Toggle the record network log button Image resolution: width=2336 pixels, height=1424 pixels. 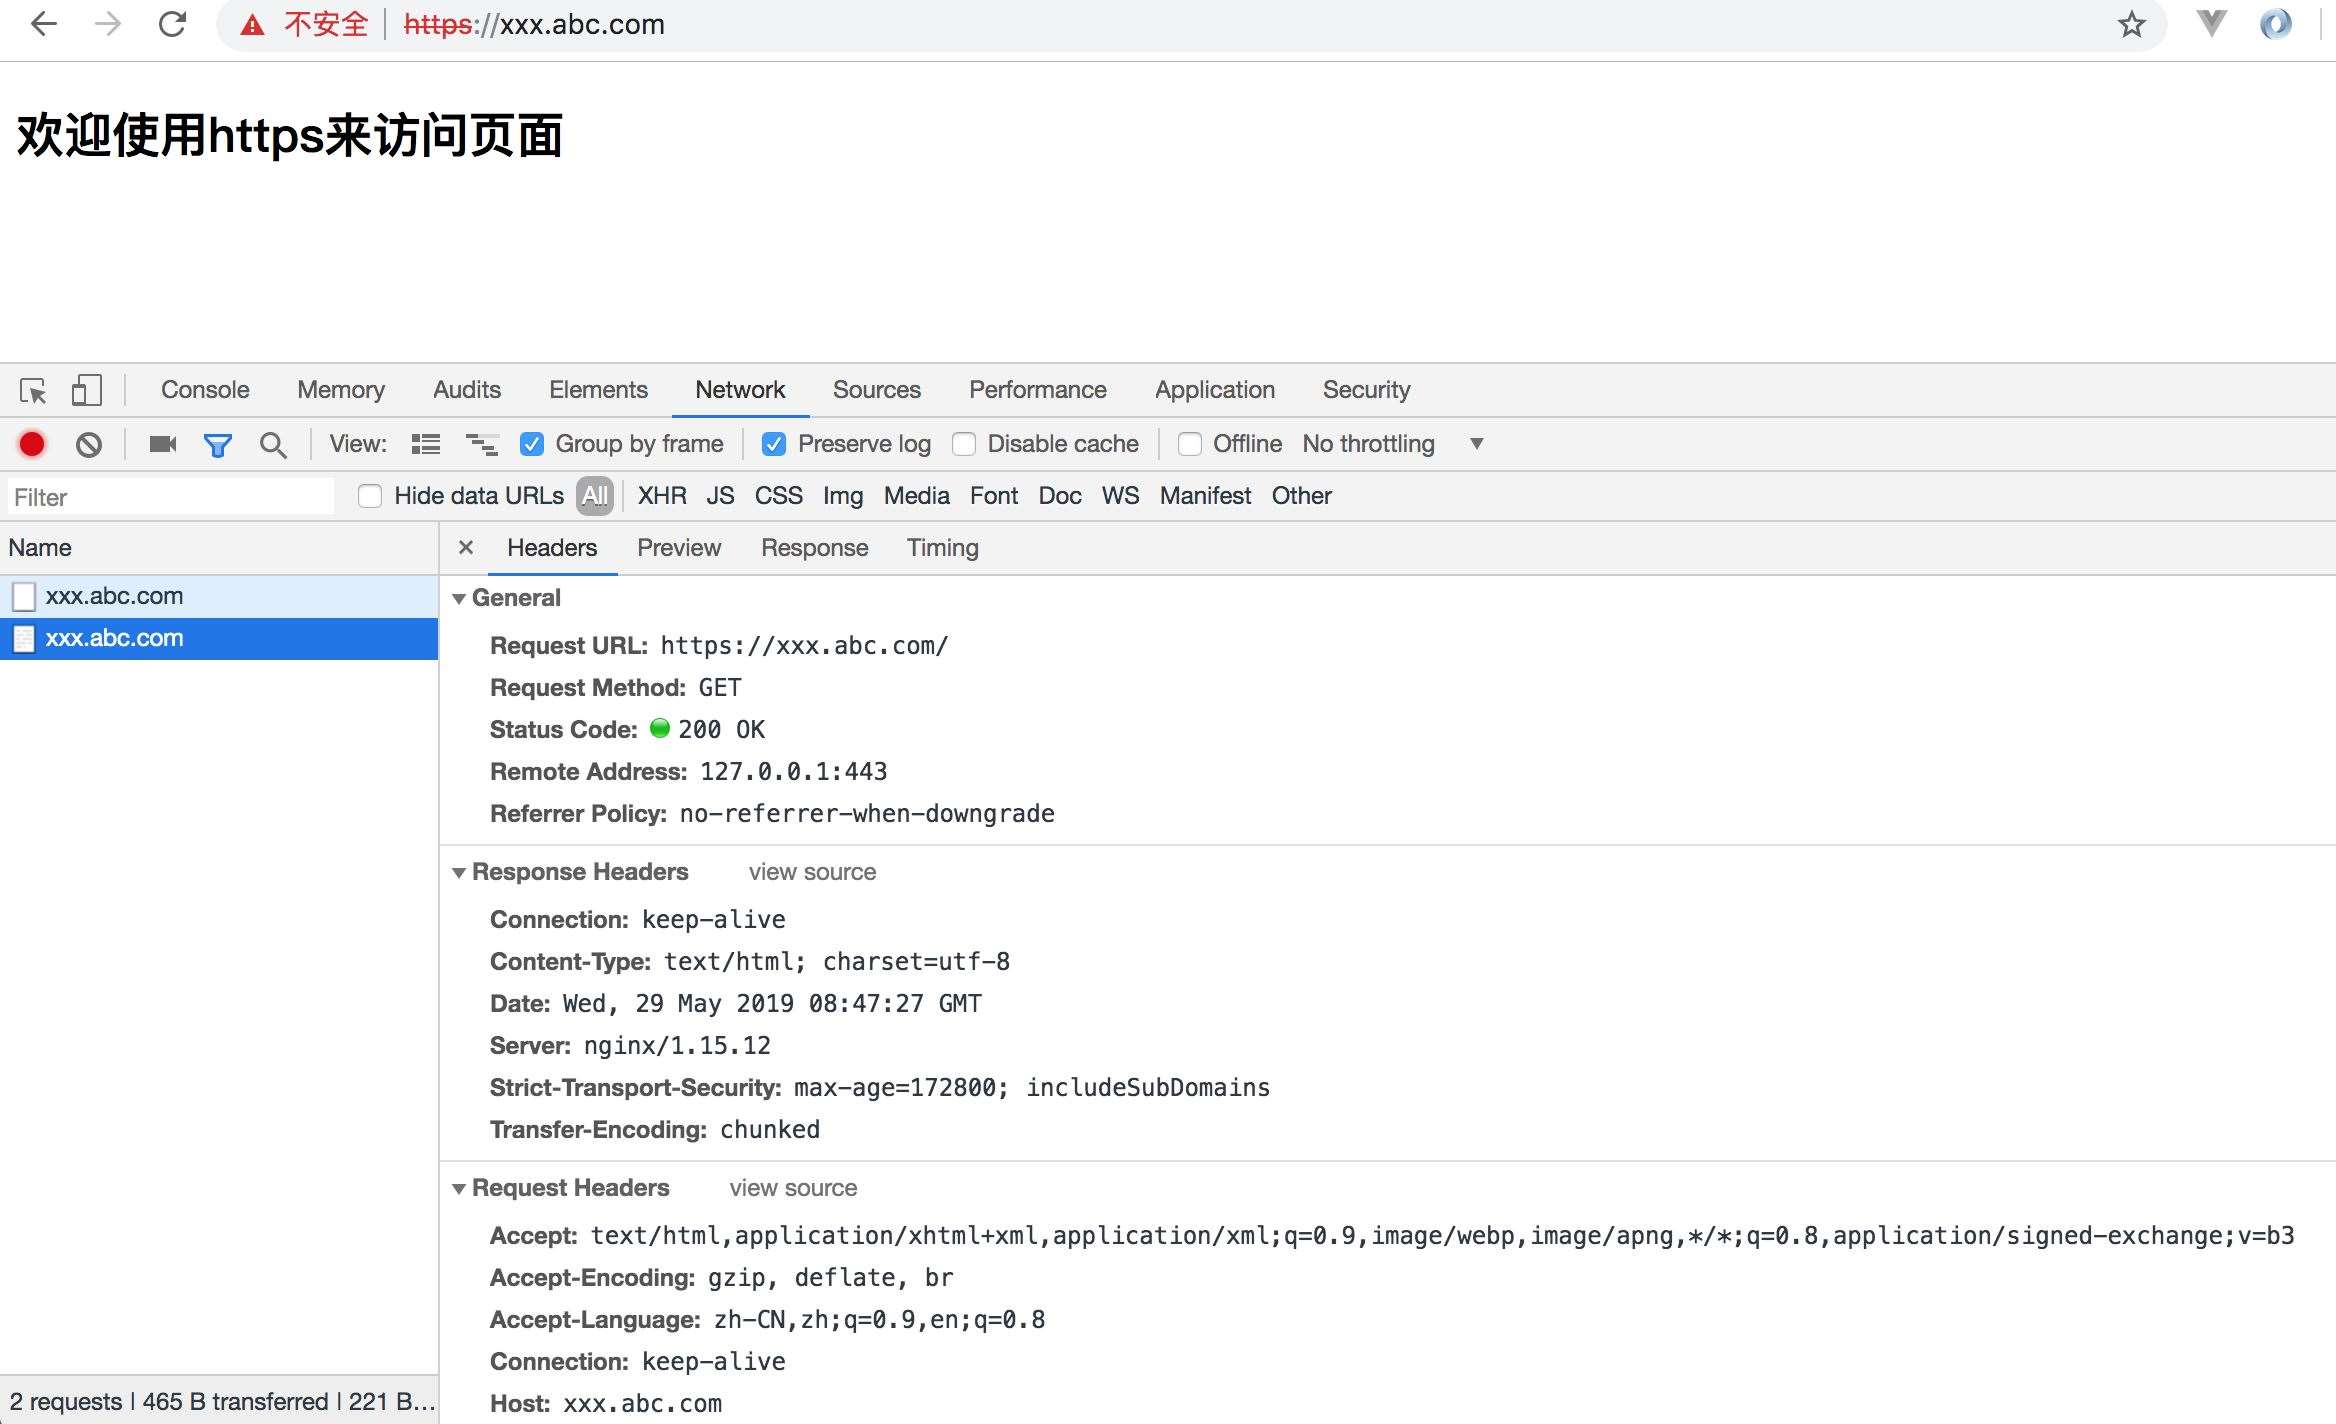click(32, 442)
